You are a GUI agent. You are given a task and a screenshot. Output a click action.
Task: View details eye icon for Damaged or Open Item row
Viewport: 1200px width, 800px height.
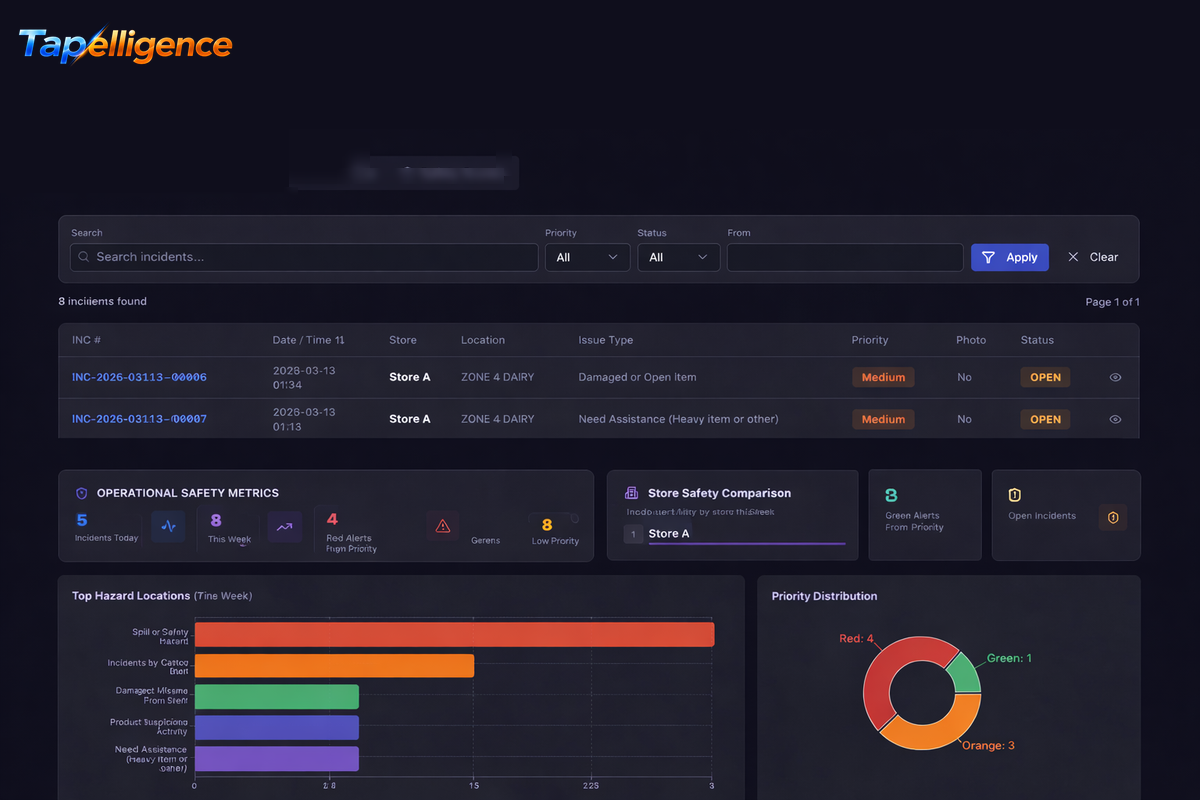1115,377
